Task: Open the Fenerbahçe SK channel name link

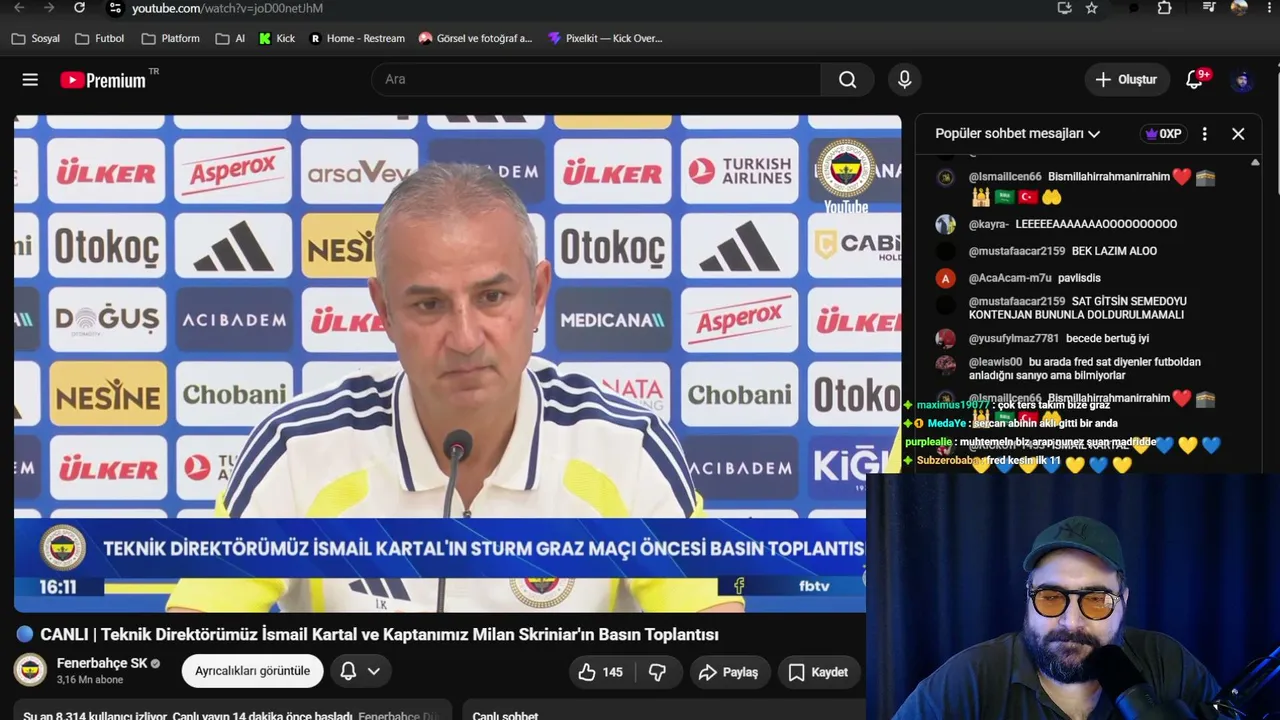Action: pyautogui.click(x=102, y=663)
